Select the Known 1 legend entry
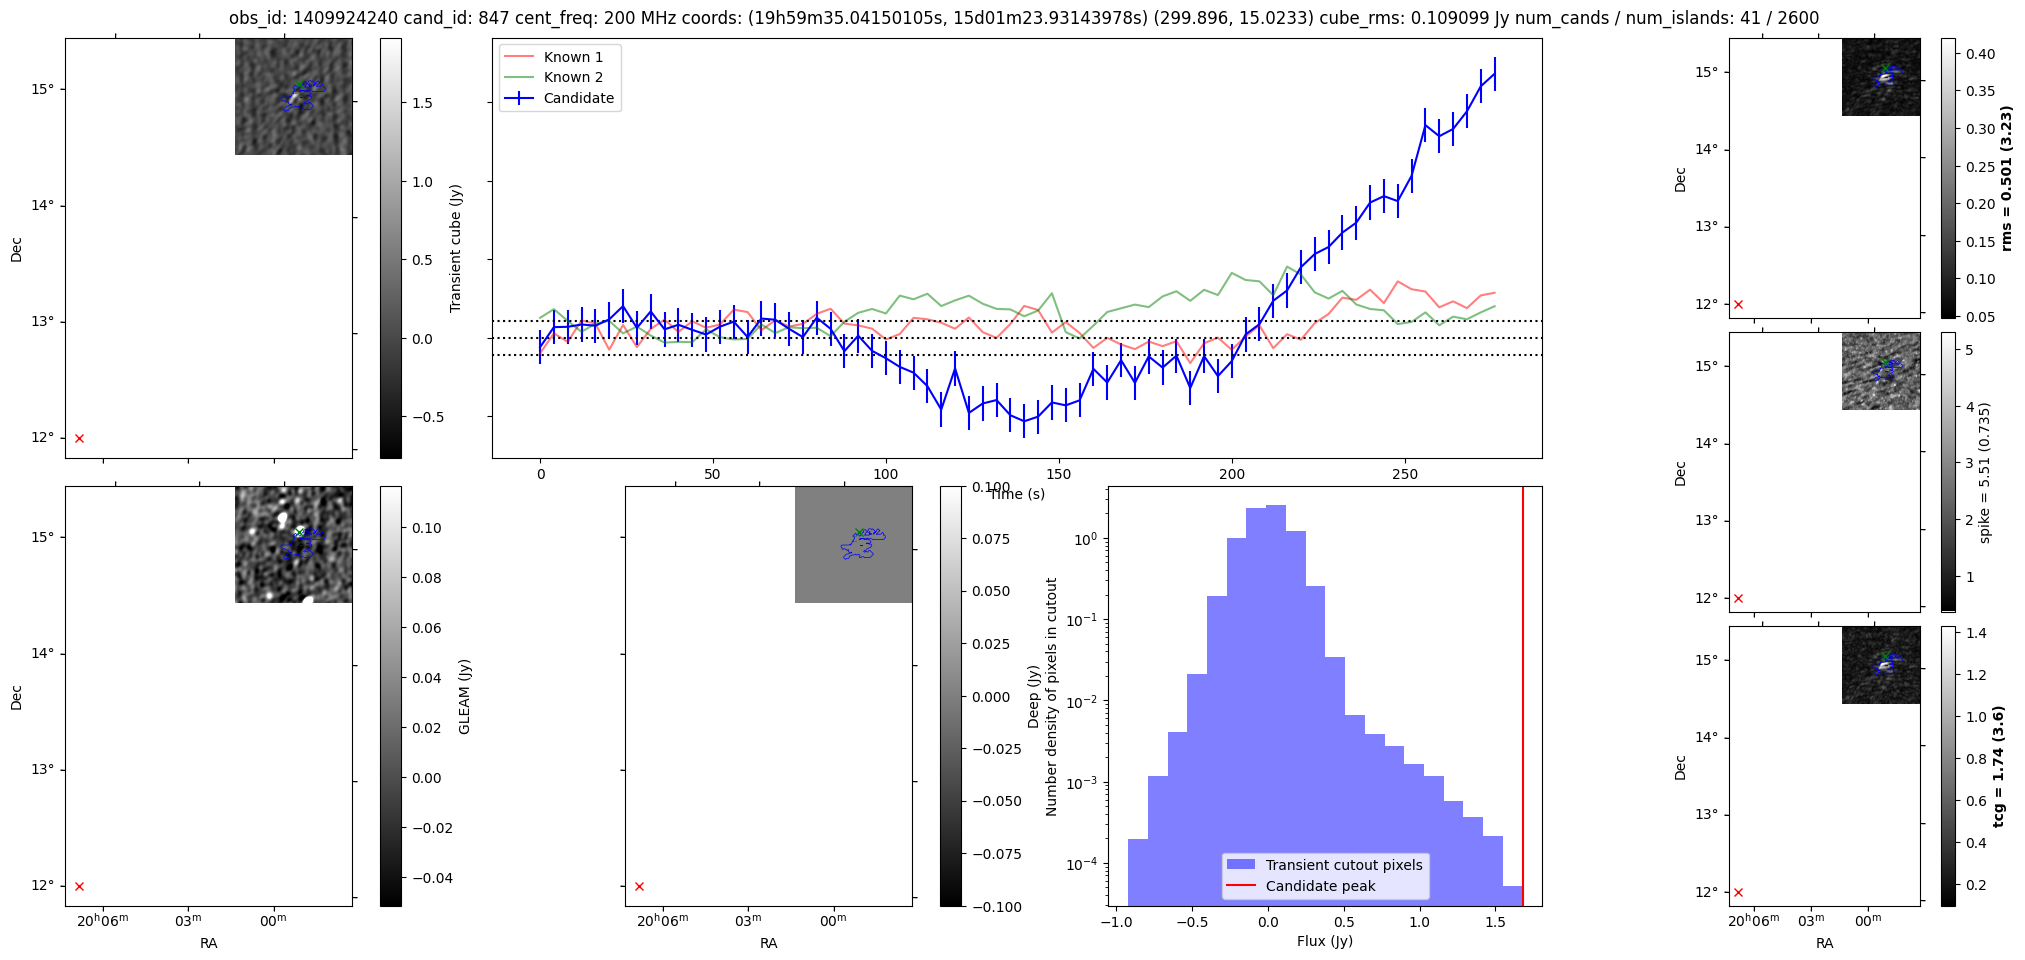 point(573,57)
